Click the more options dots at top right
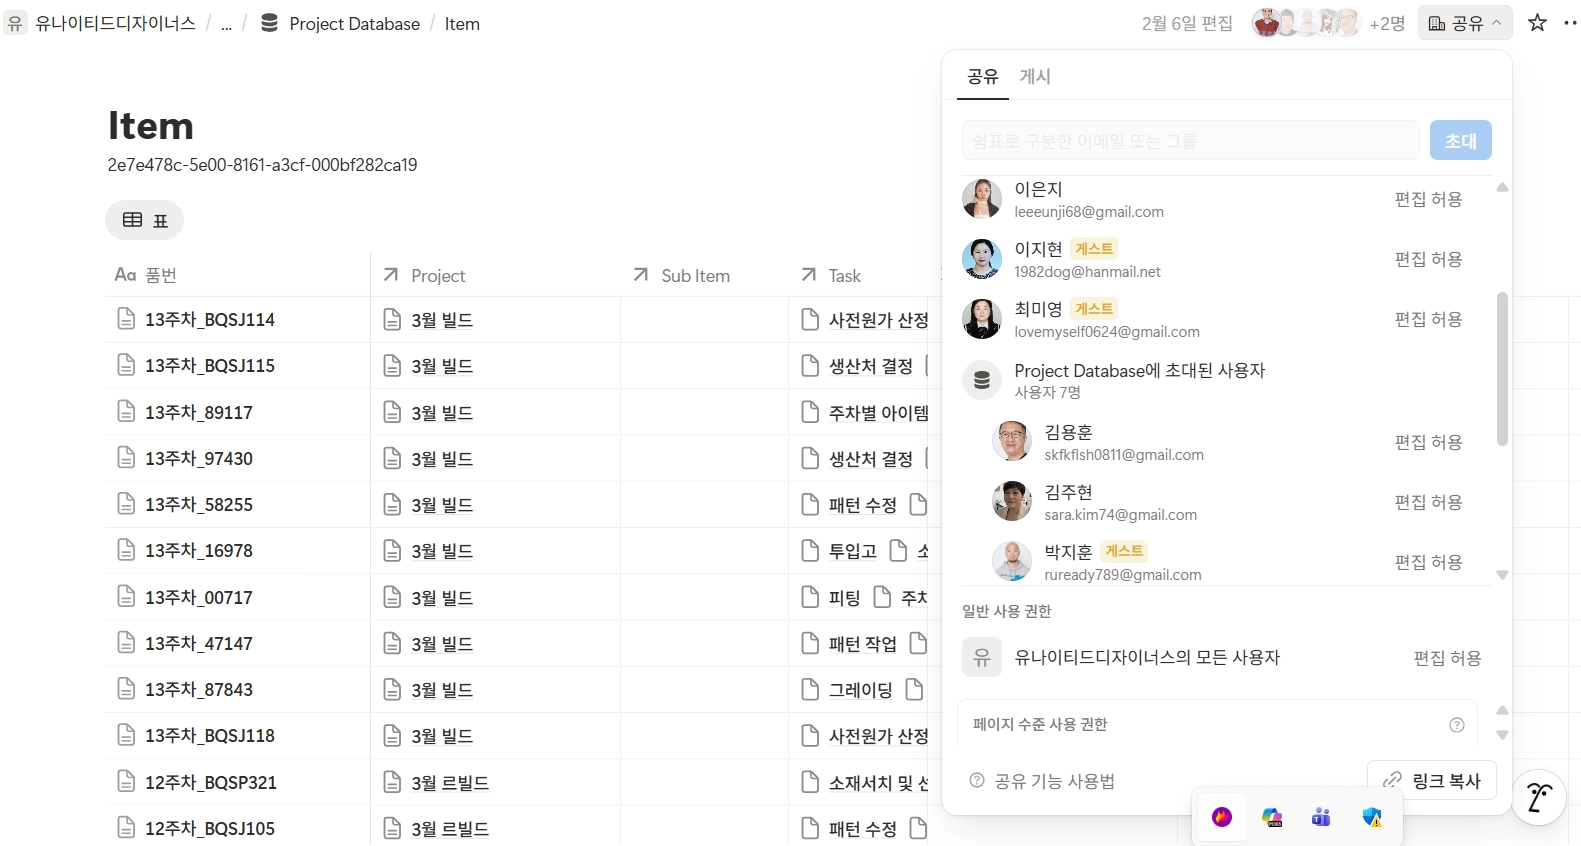Image resolution: width=1581 pixels, height=846 pixels. tap(1570, 23)
